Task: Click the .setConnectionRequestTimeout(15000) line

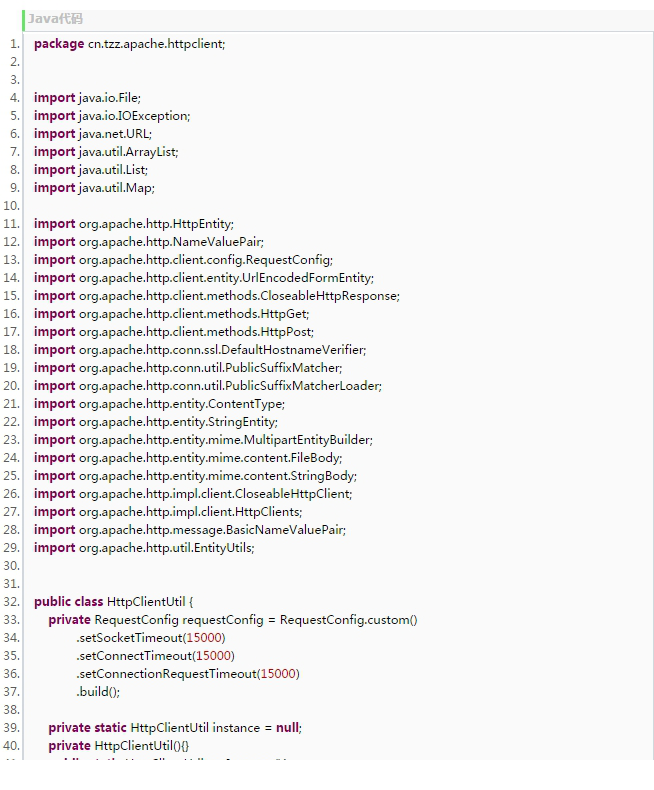Action: click(x=188, y=674)
